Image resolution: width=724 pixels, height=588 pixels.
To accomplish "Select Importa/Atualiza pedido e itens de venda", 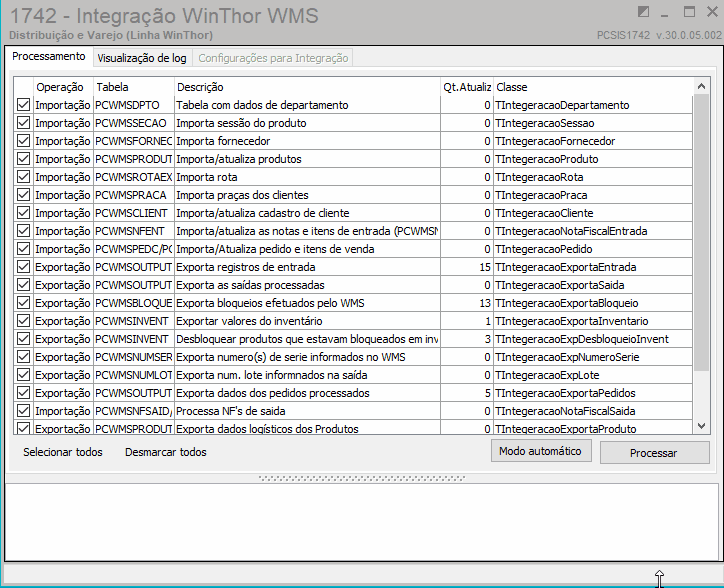I will point(307,249).
